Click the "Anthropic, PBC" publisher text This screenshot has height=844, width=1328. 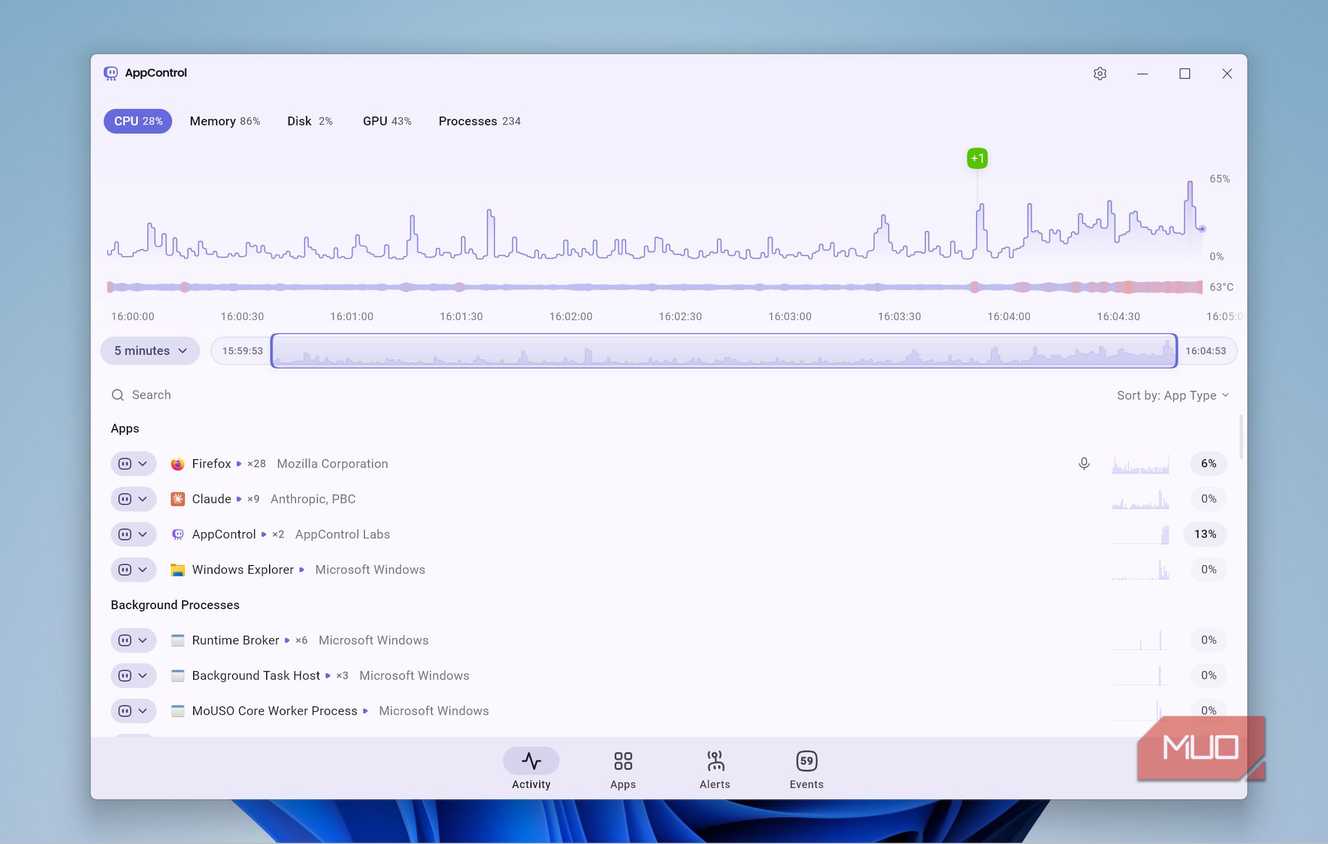(313, 499)
